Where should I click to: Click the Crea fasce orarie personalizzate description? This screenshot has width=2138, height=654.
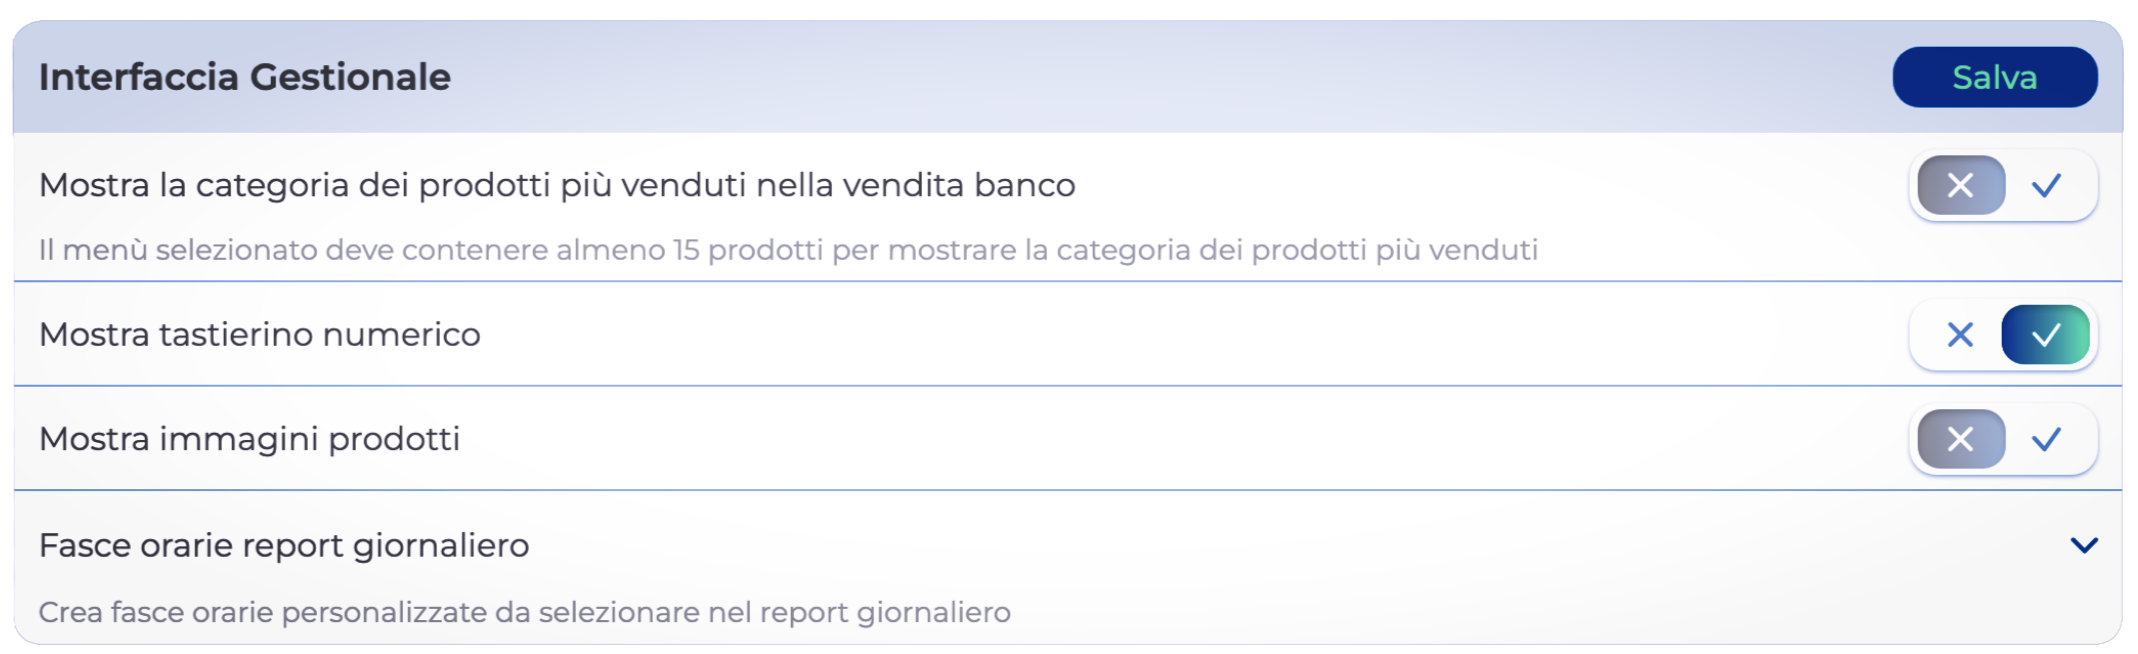525,612
